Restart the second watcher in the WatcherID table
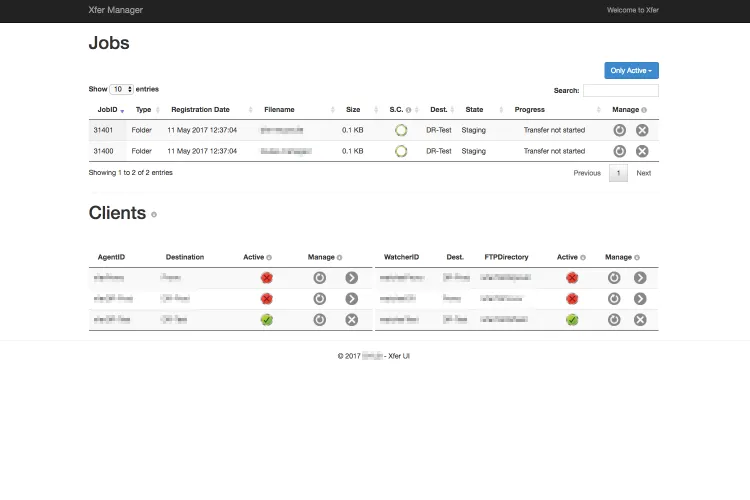 click(614, 299)
